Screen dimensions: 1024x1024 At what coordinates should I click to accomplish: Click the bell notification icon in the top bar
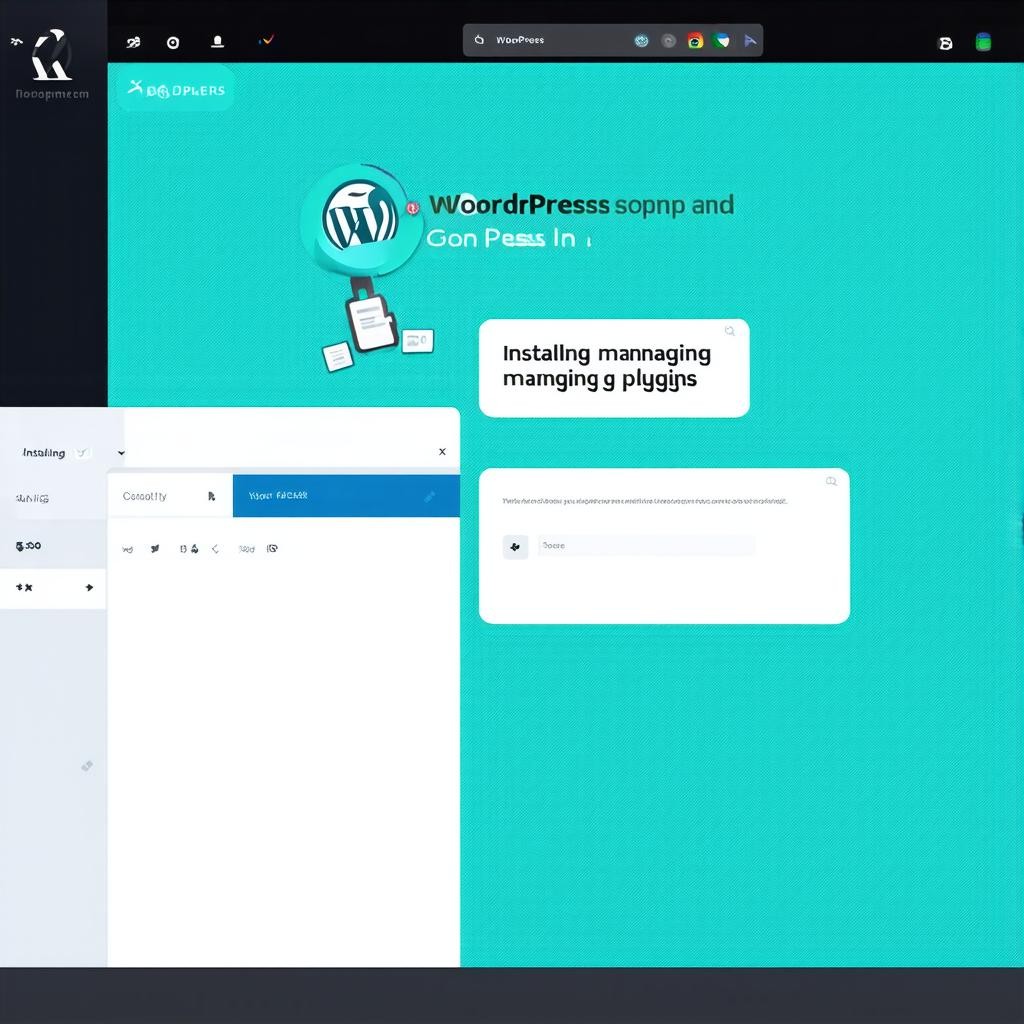(x=217, y=42)
